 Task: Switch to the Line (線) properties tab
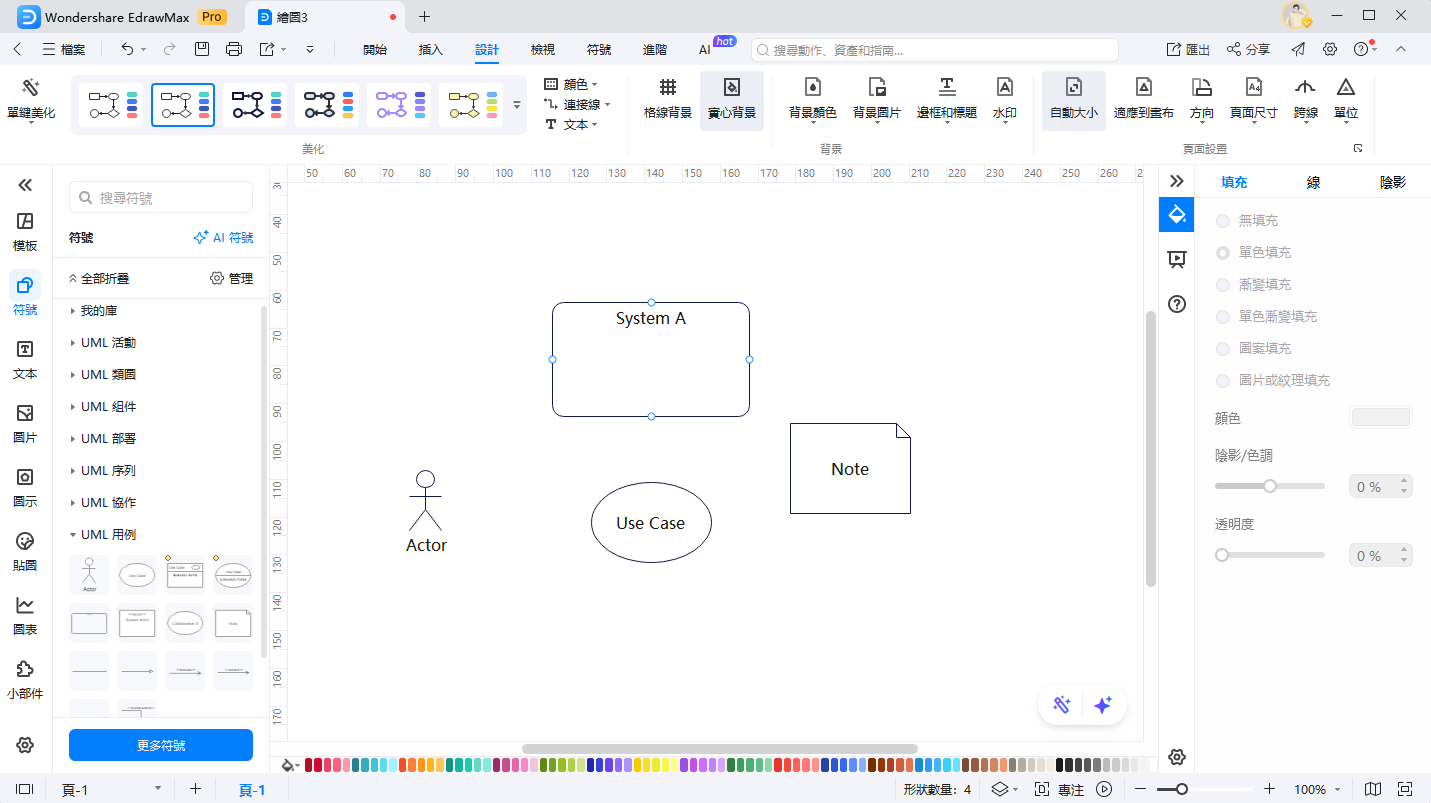click(x=1313, y=182)
